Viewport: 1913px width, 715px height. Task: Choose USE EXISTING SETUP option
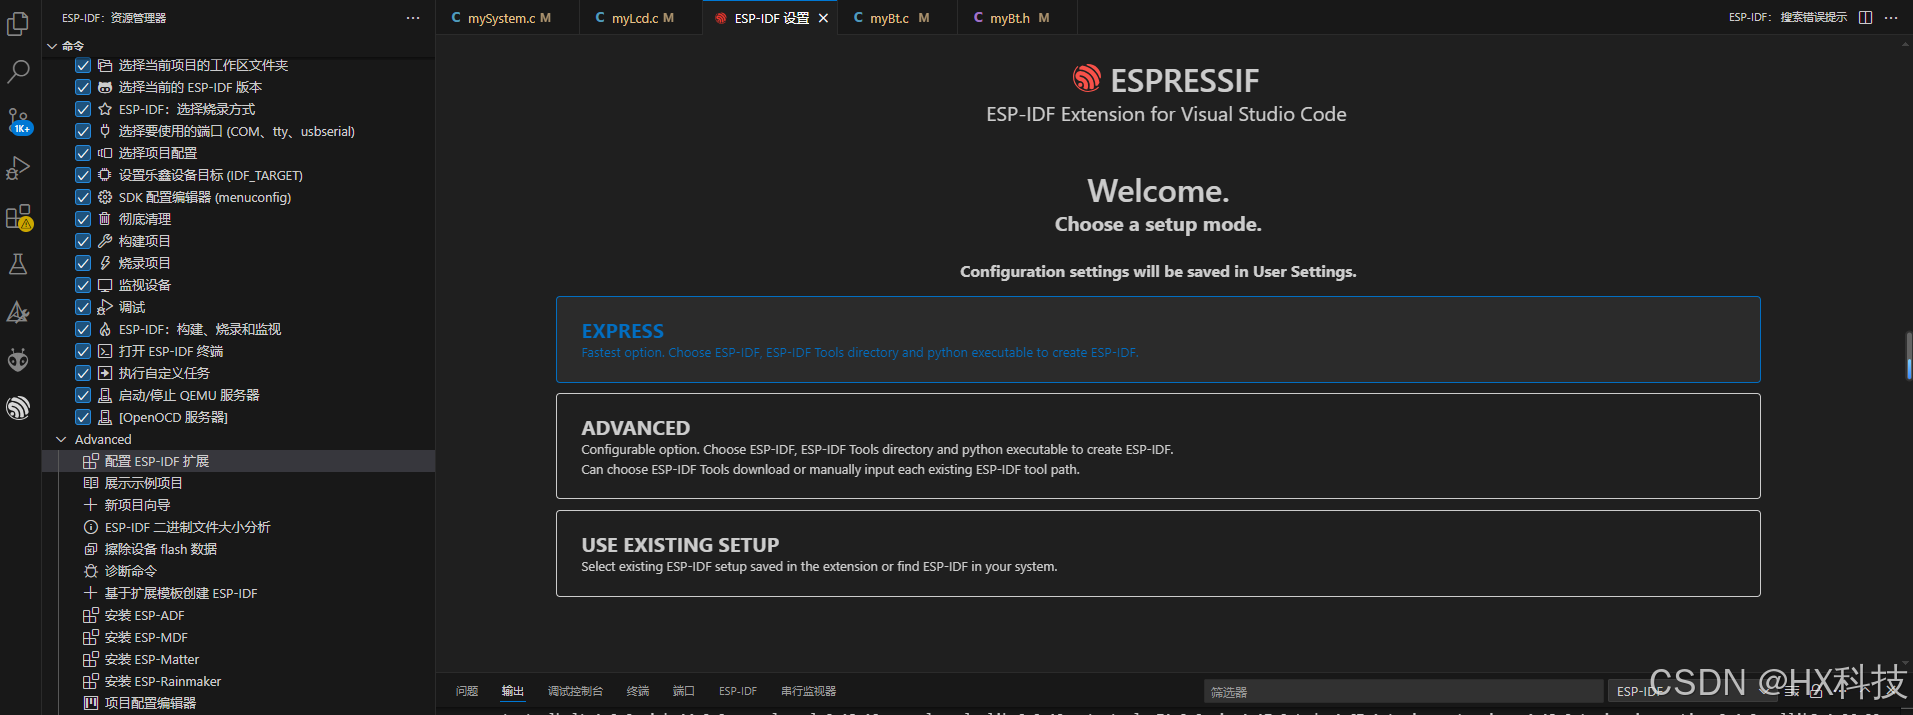[x=1158, y=553]
